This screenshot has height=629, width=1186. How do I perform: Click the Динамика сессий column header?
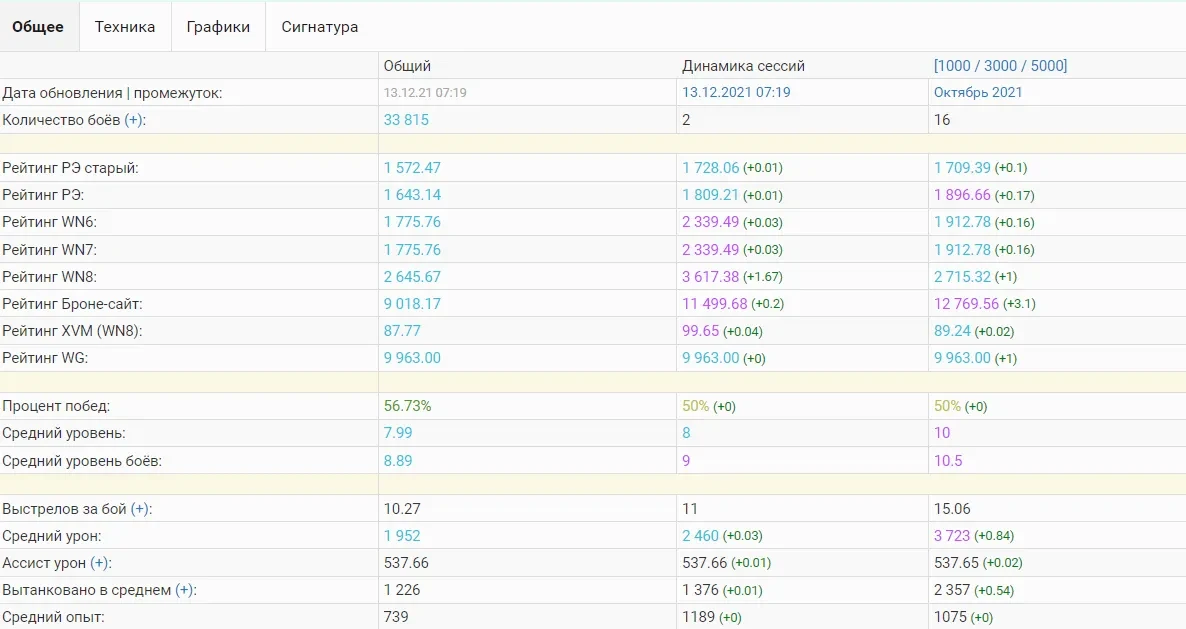[743, 66]
